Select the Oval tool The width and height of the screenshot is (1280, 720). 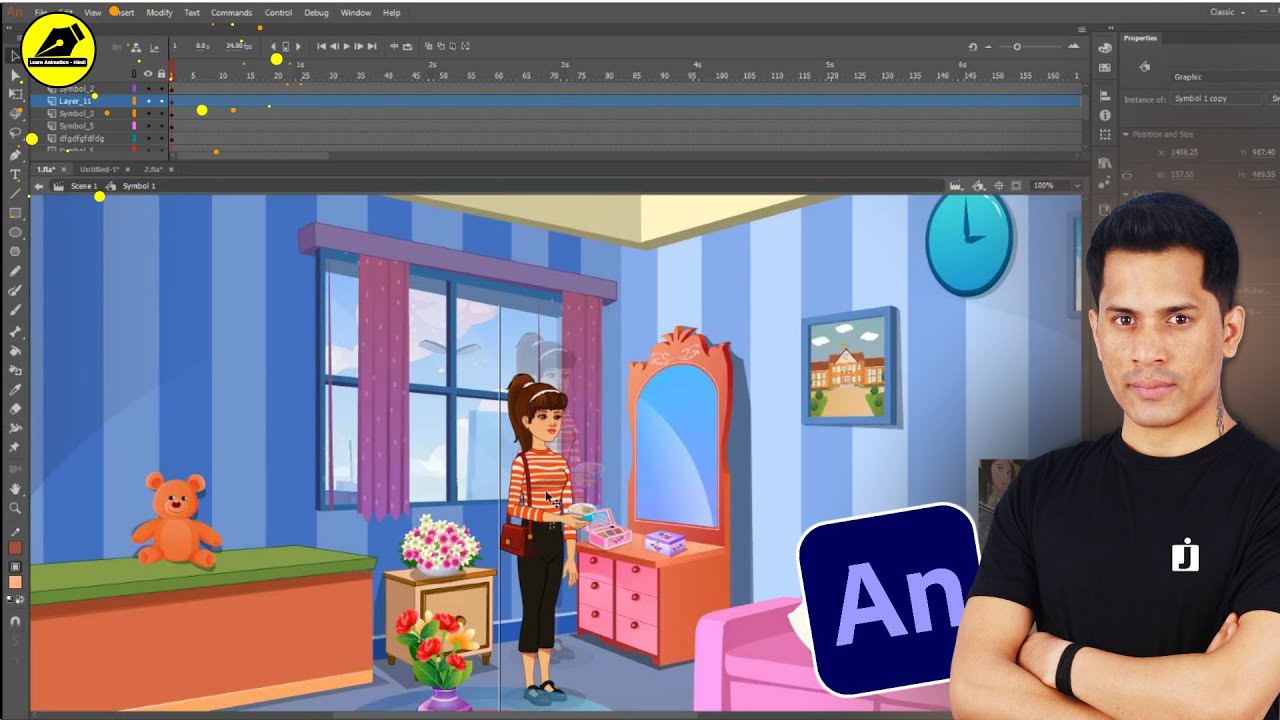[x=15, y=232]
